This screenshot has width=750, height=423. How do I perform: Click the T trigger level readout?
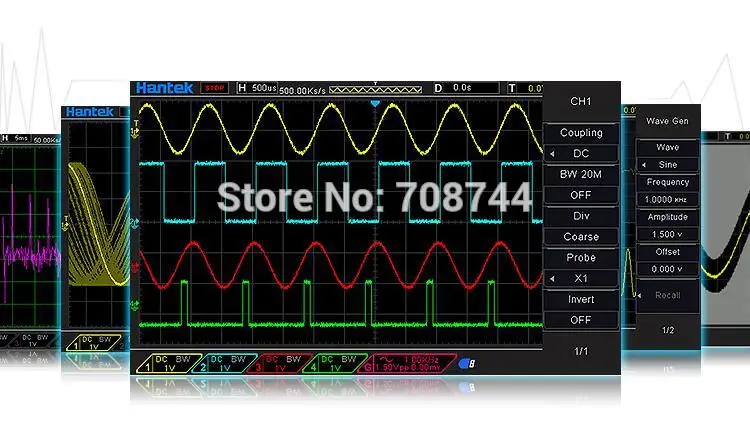click(x=525, y=88)
